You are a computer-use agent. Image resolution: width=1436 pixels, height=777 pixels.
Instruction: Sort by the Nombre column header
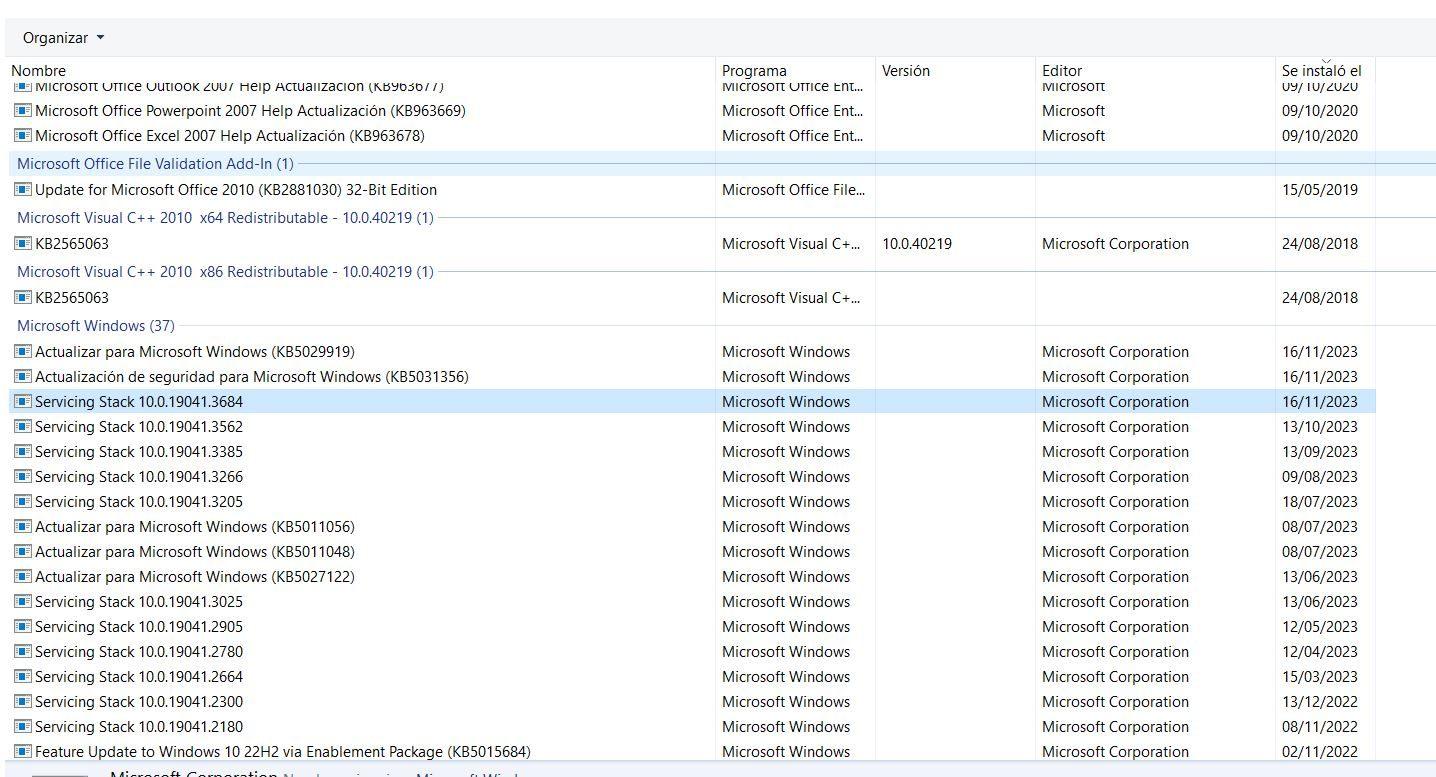(40, 70)
